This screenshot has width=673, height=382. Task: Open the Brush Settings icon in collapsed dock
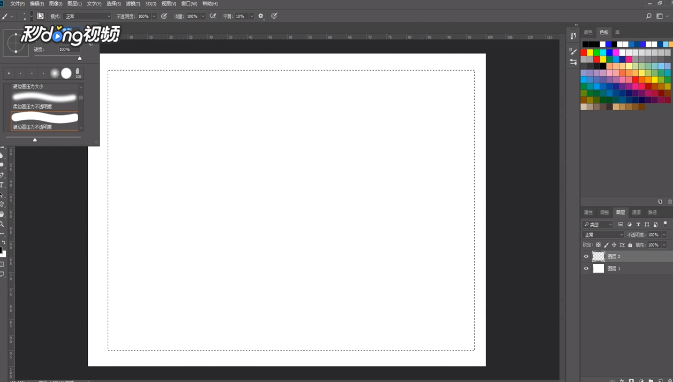(573, 52)
